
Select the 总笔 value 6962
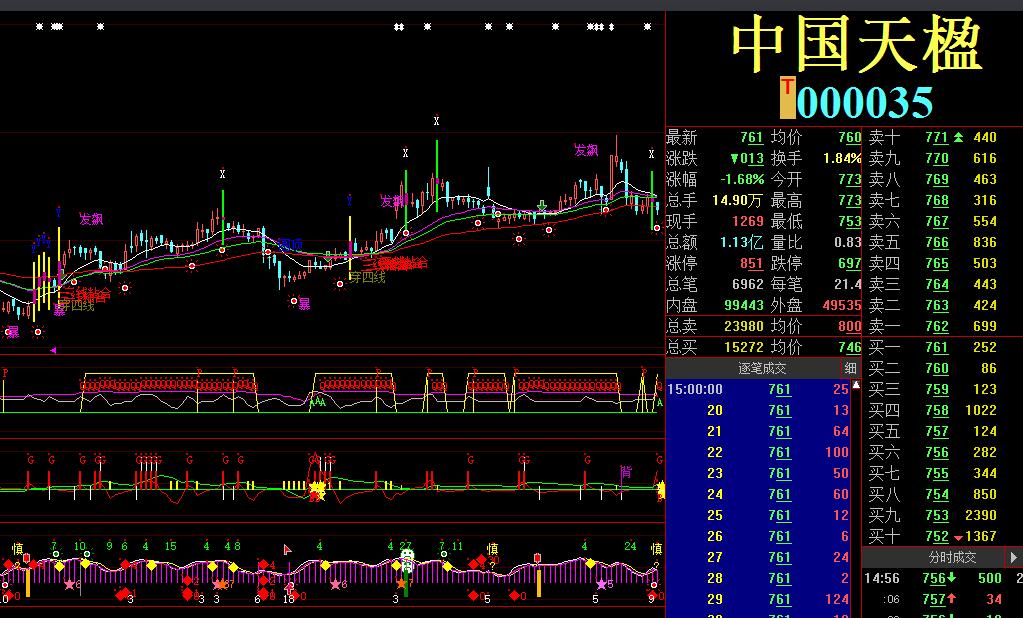click(748, 284)
